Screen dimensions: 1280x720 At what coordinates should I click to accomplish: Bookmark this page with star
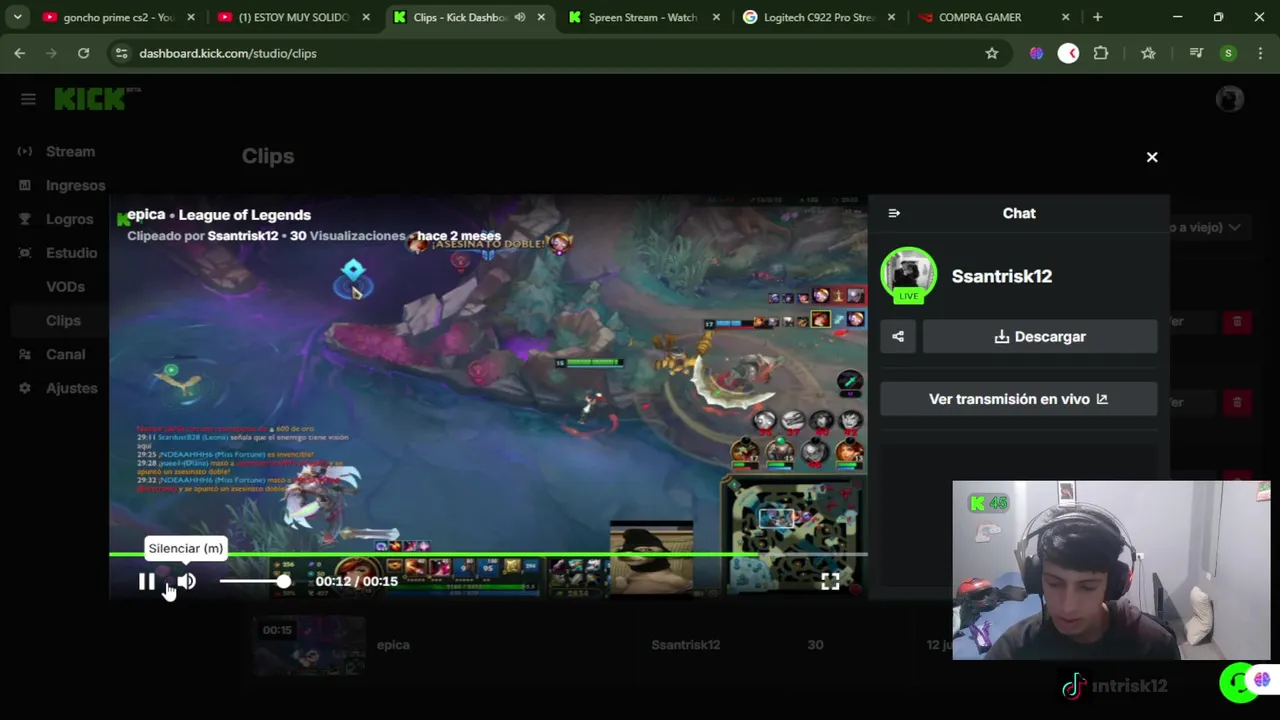coord(992,53)
